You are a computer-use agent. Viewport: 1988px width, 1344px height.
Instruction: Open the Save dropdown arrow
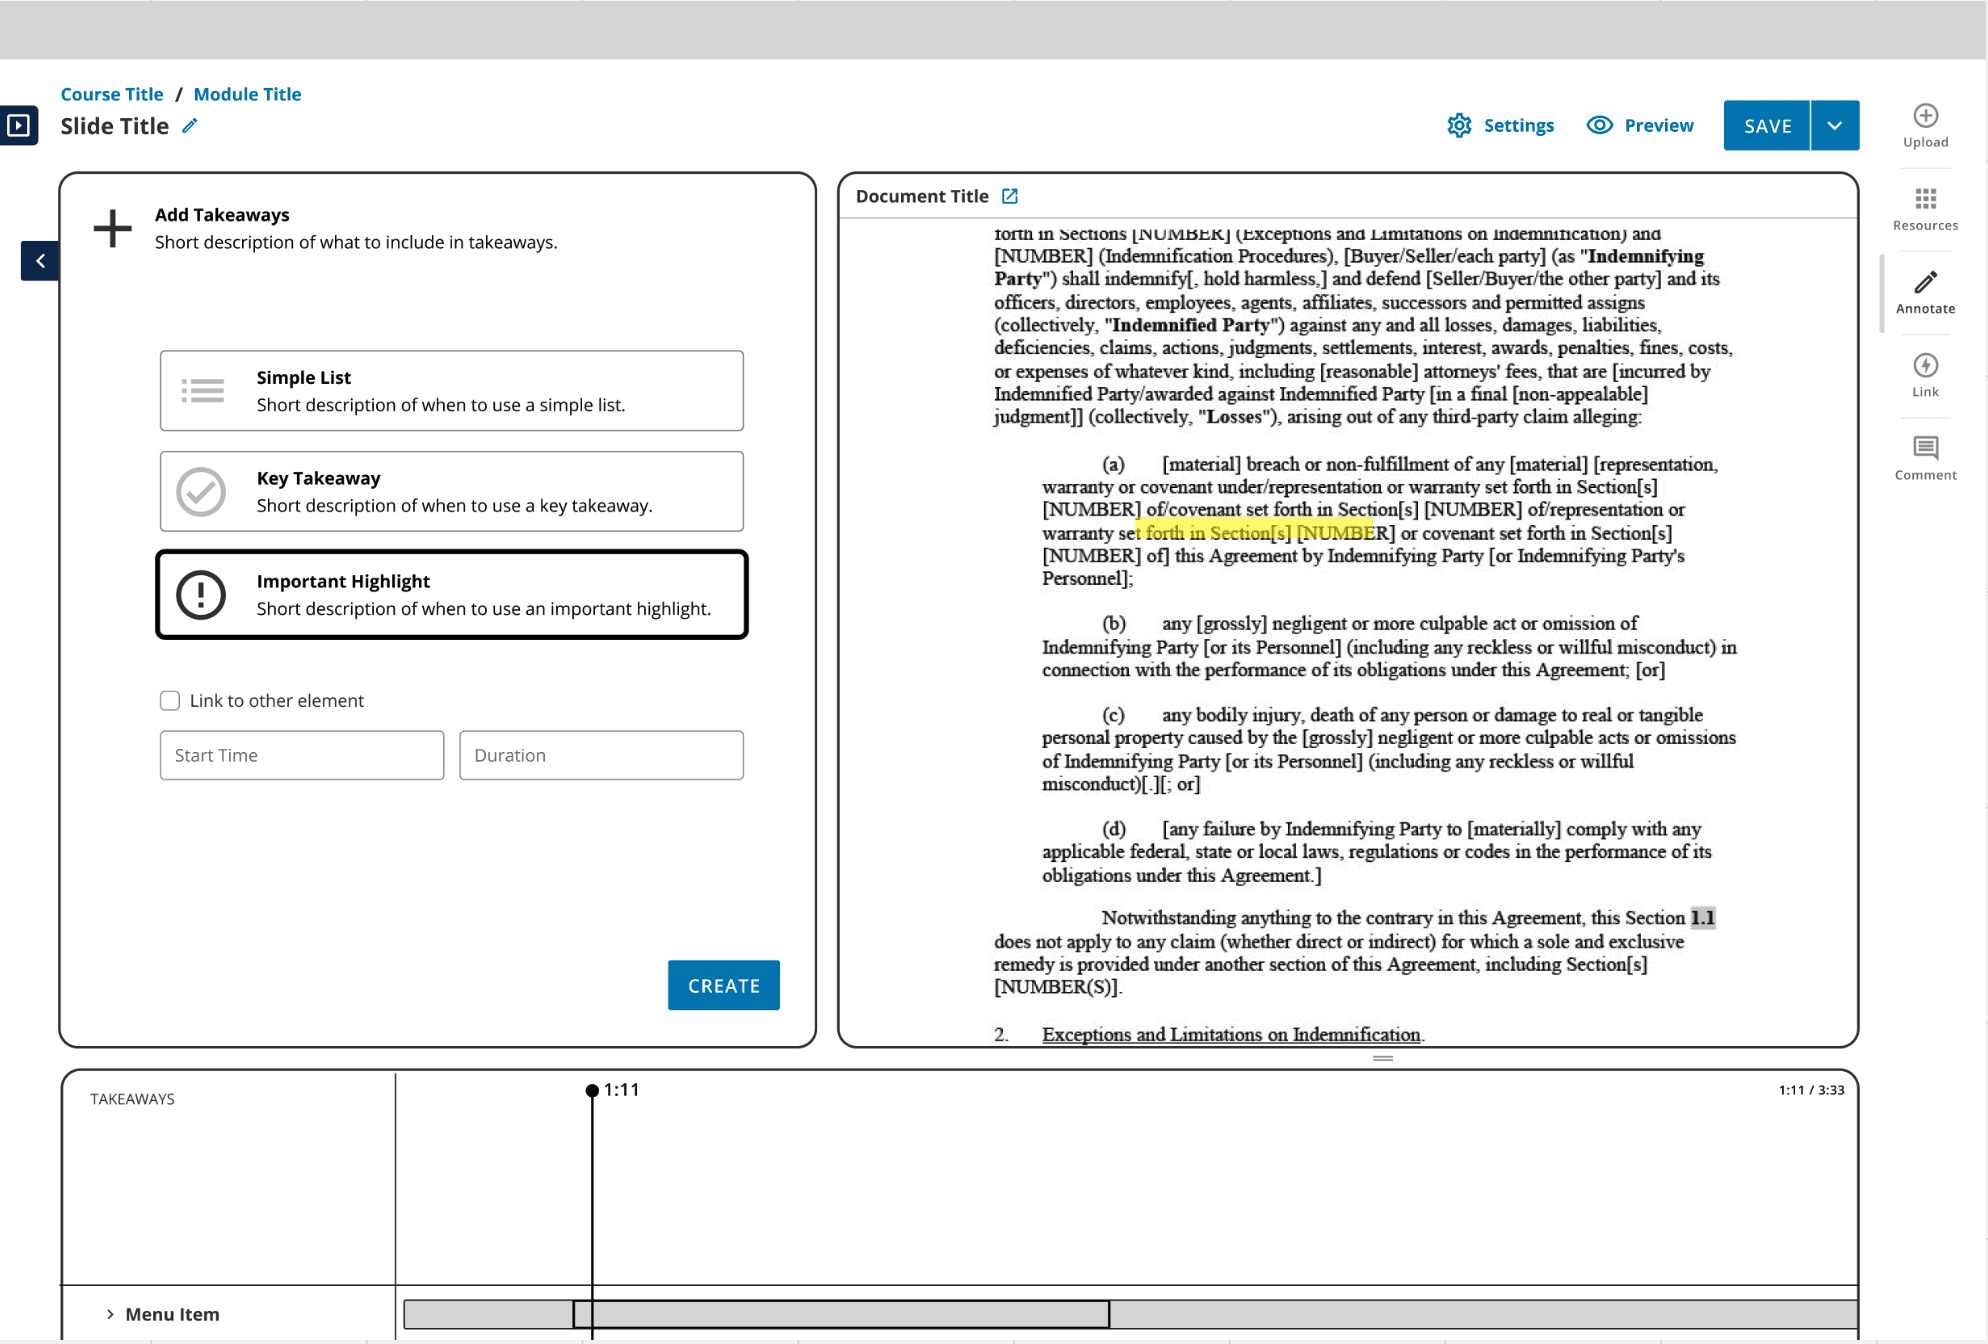pyautogui.click(x=1834, y=126)
